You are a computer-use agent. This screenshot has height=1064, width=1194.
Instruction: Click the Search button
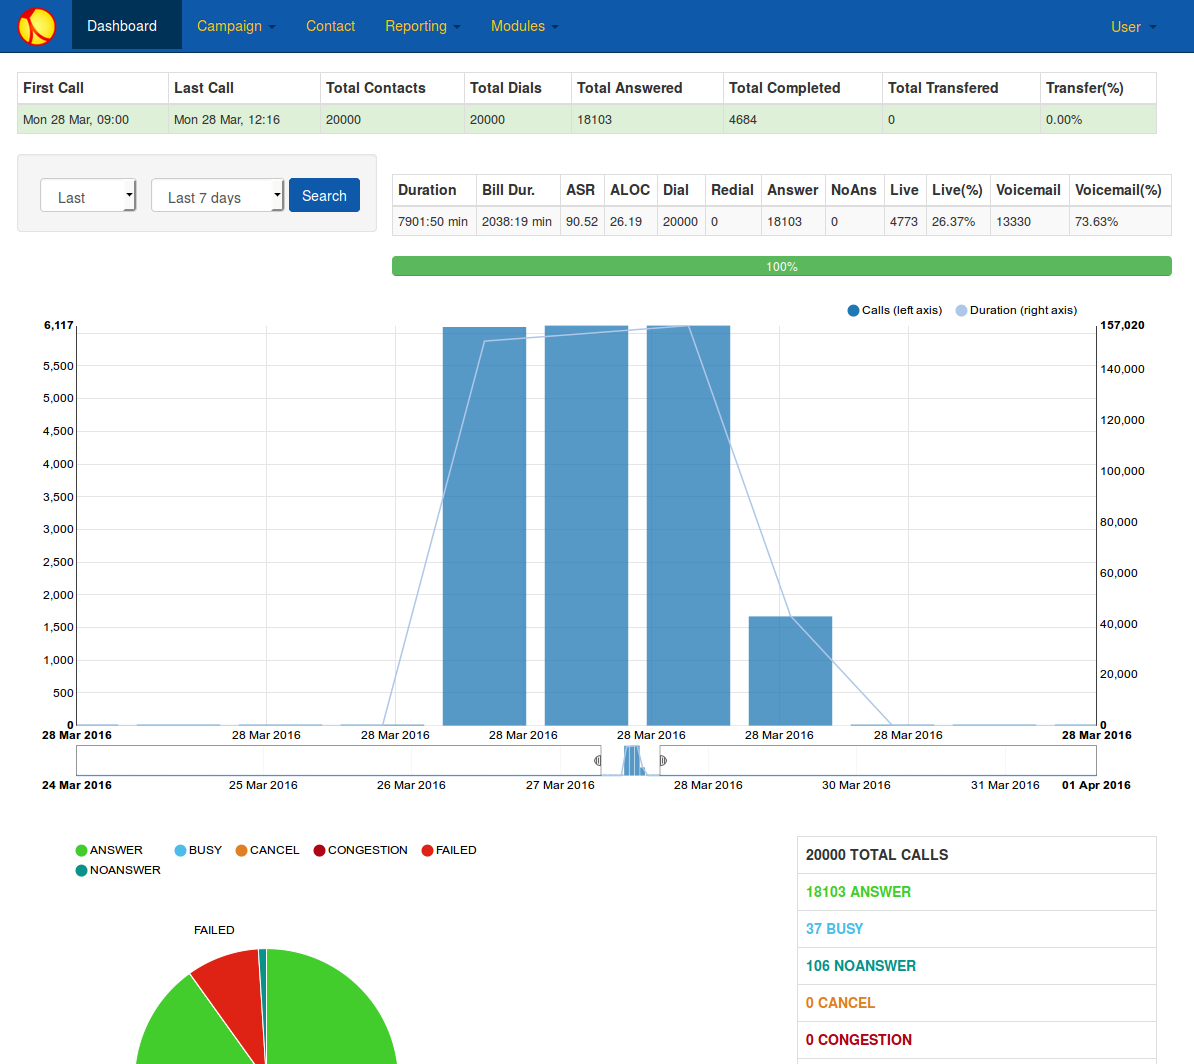pyautogui.click(x=324, y=196)
